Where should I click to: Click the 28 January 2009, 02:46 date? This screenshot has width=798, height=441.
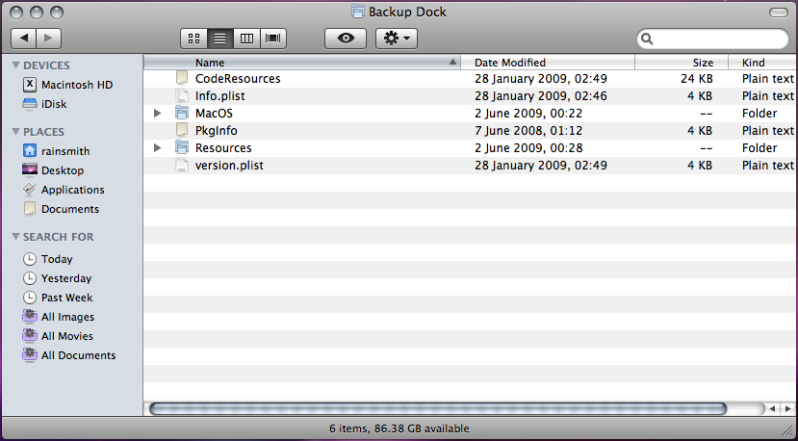[x=540, y=96]
